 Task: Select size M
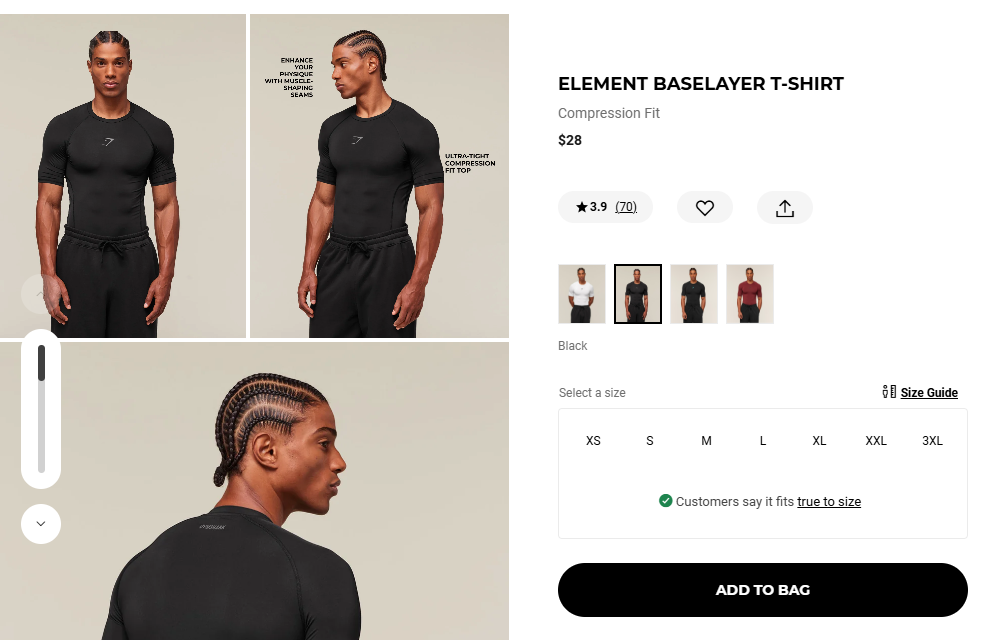coord(706,441)
